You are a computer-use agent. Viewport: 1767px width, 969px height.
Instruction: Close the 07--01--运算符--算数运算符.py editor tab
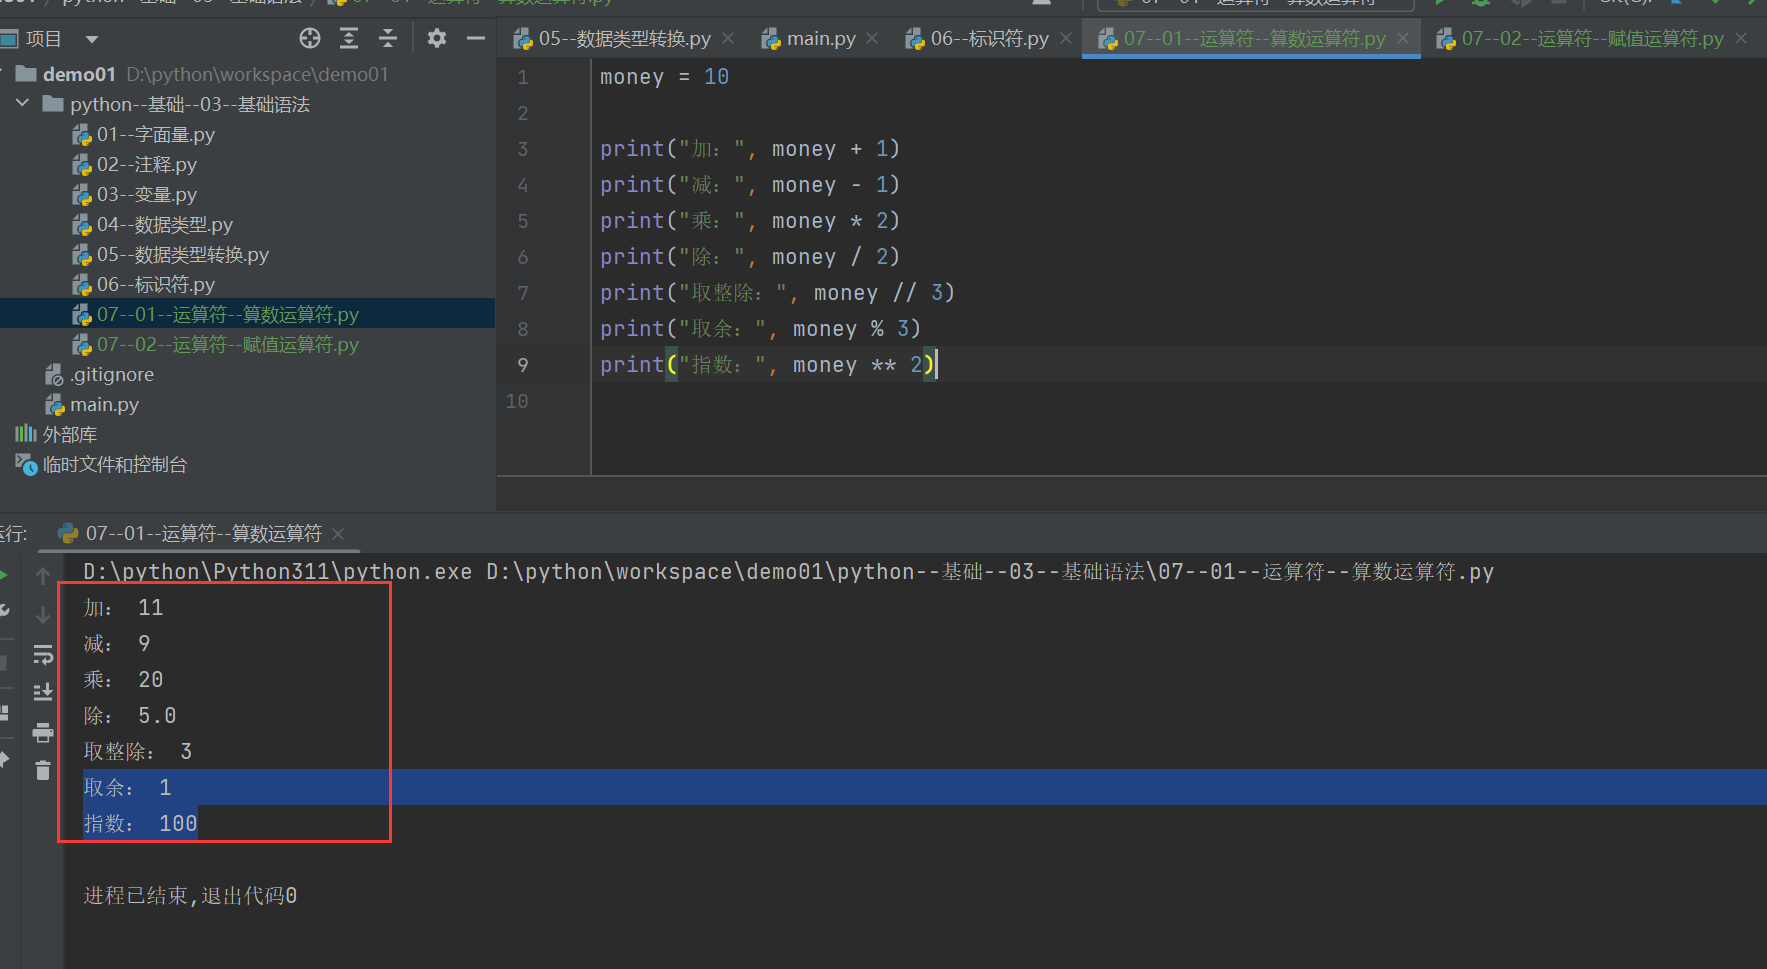point(1403,39)
